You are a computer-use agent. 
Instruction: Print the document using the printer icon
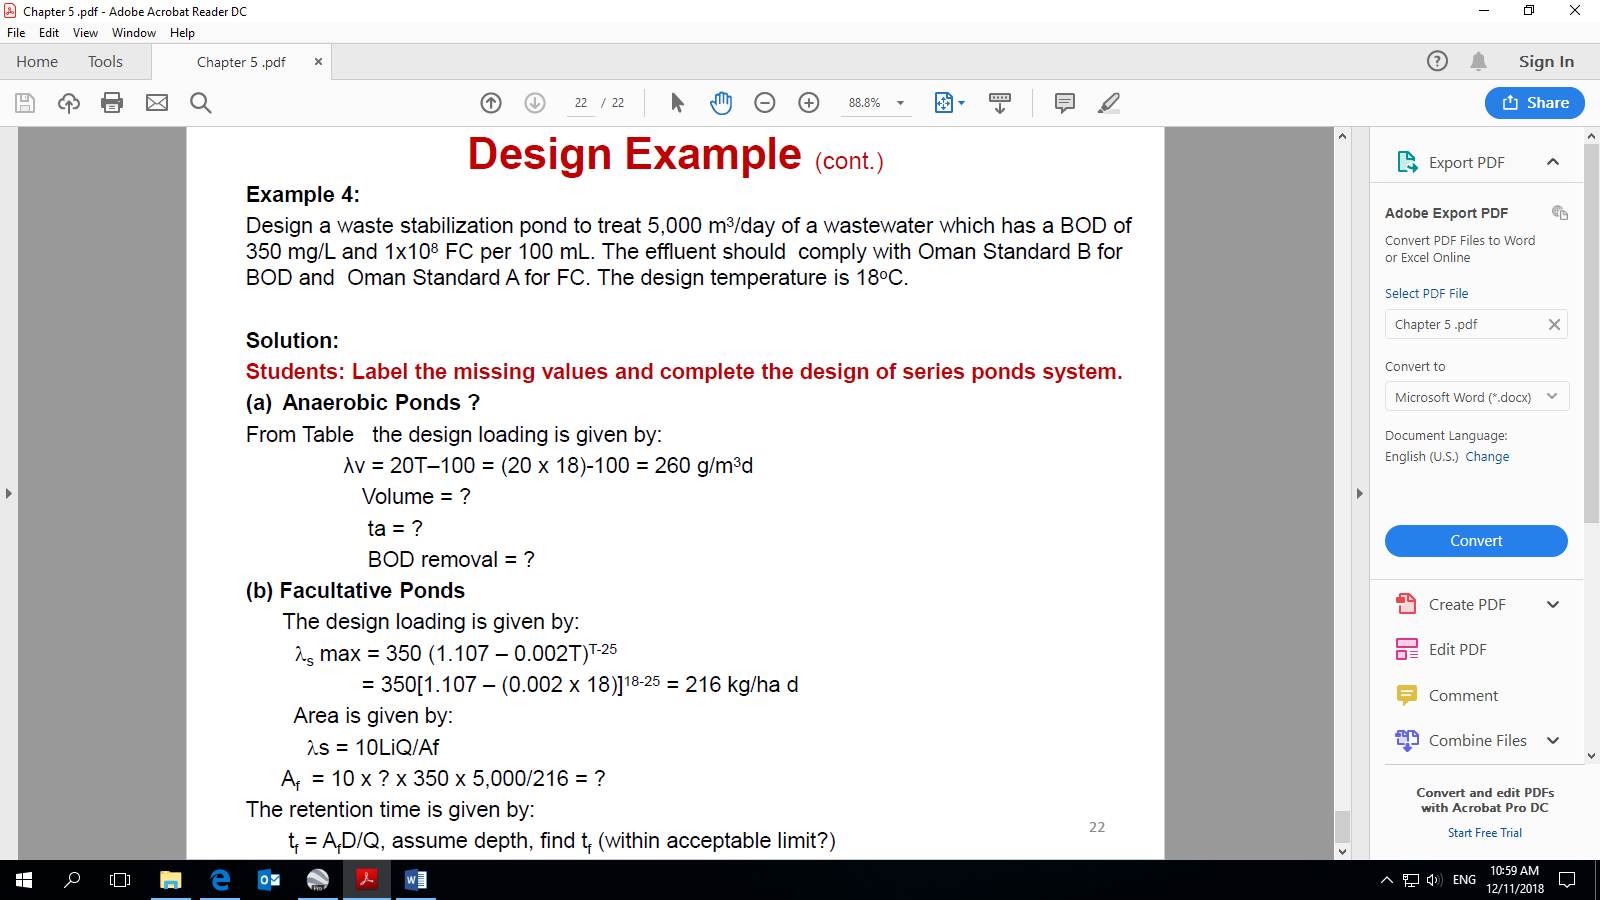[112, 103]
